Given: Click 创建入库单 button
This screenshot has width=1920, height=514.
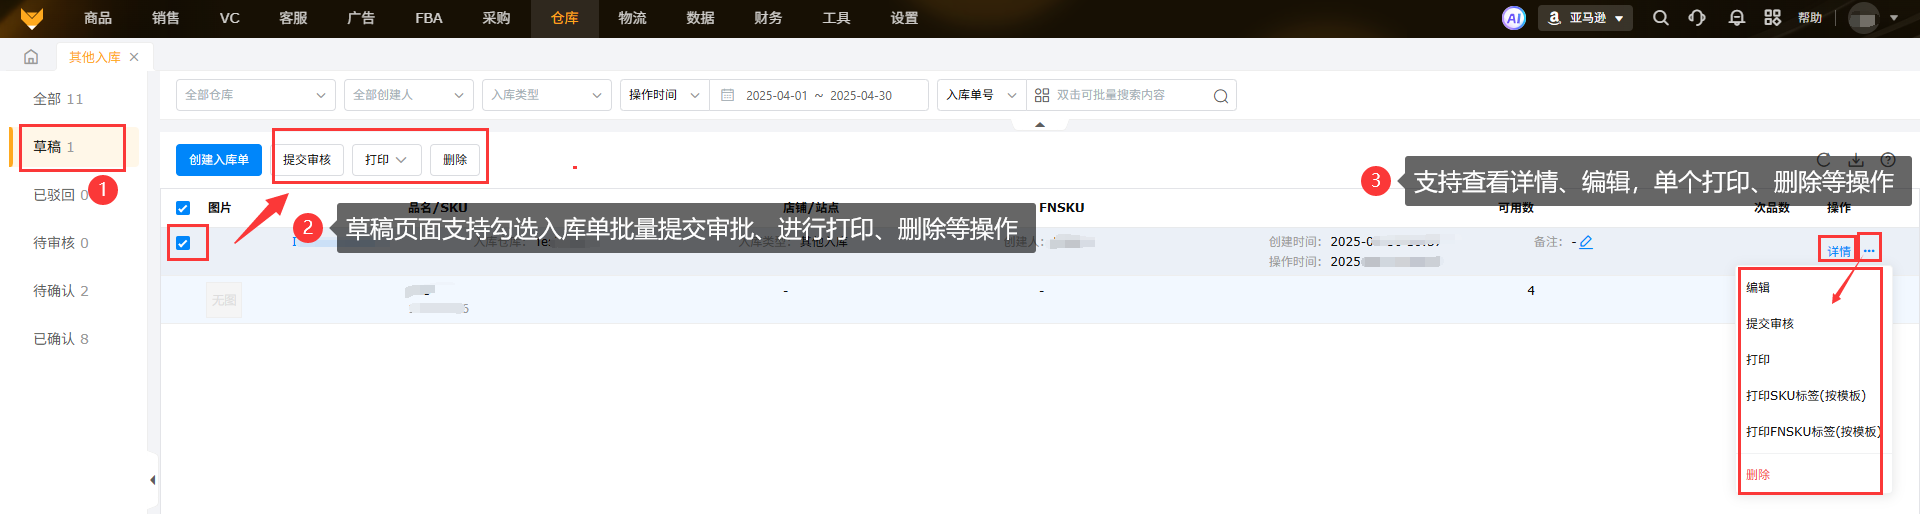Looking at the screenshot, I should click(x=219, y=160).
